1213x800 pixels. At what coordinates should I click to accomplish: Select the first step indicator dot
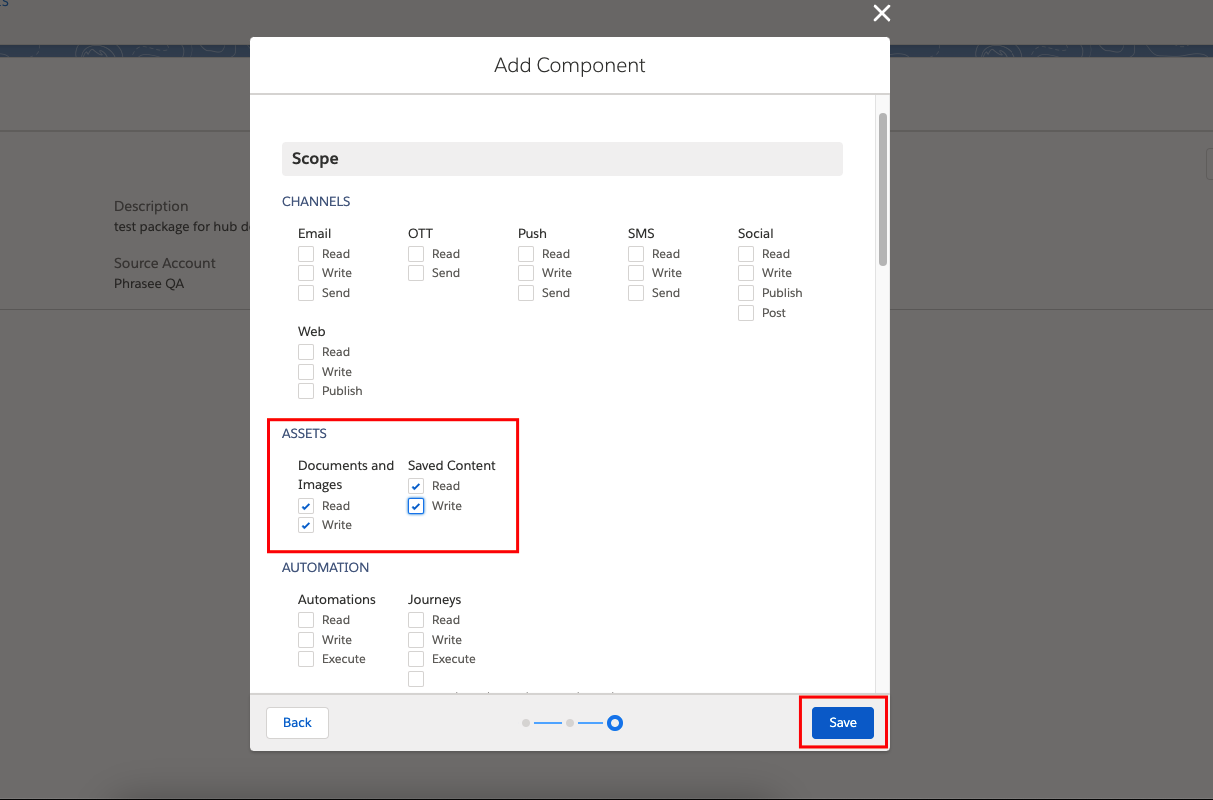click(x=527, y=722)
